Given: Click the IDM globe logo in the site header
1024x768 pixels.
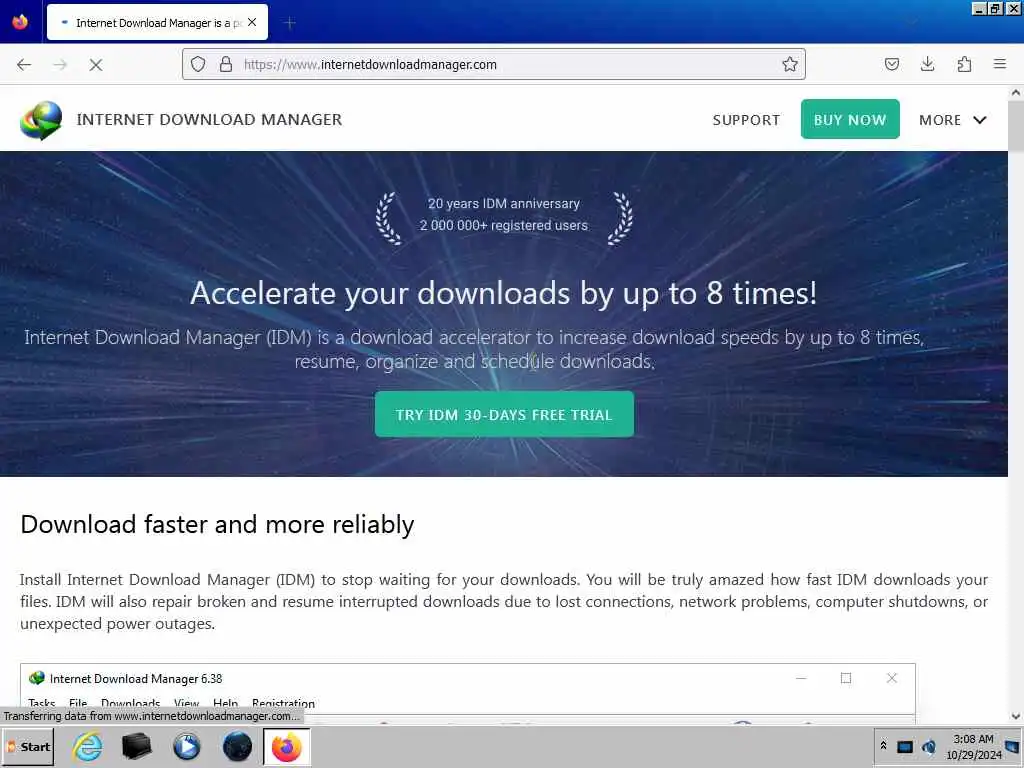Looking at the screenshot, I should 40,120.
